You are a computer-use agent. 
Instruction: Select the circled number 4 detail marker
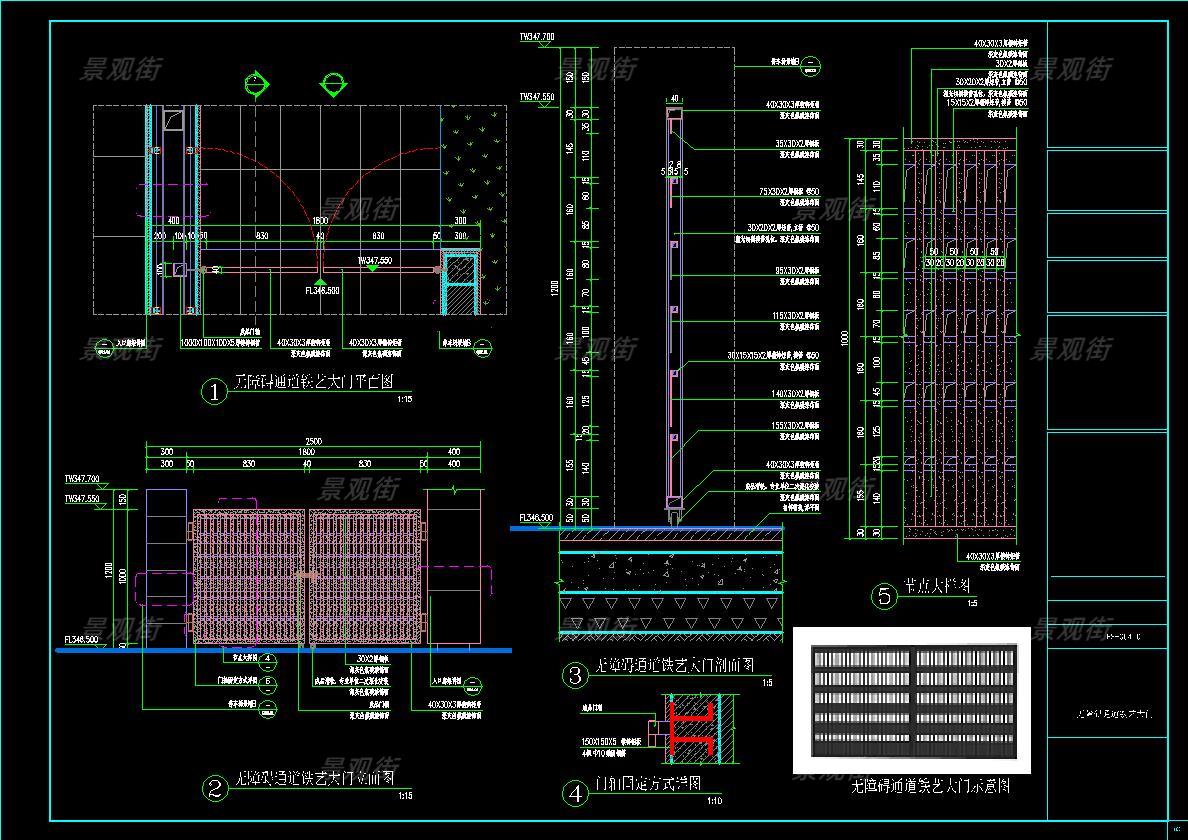pos(575,794)
